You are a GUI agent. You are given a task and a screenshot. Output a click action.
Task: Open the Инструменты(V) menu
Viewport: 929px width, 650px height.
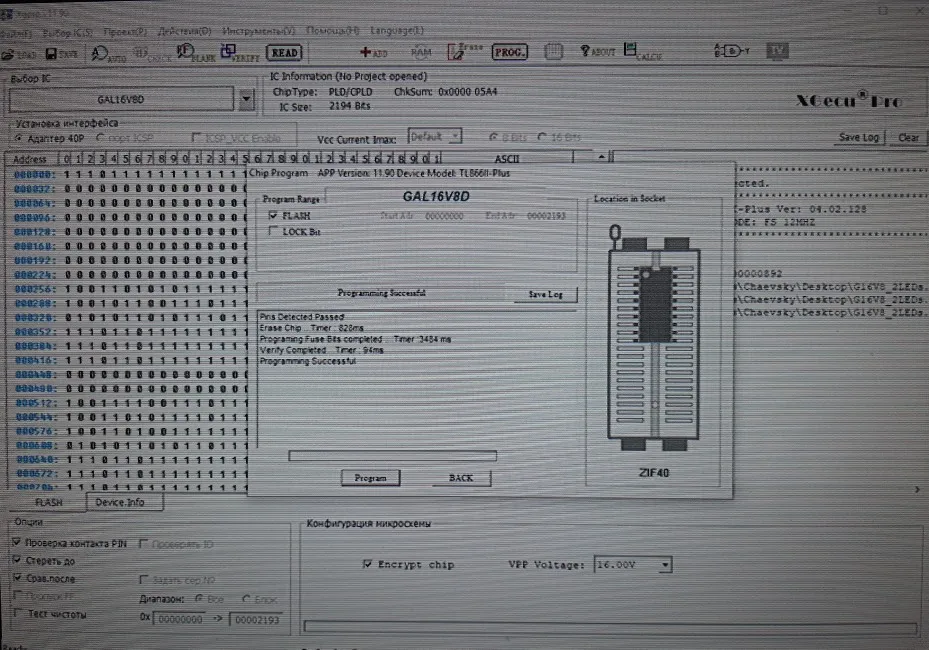tap(259, 31)
